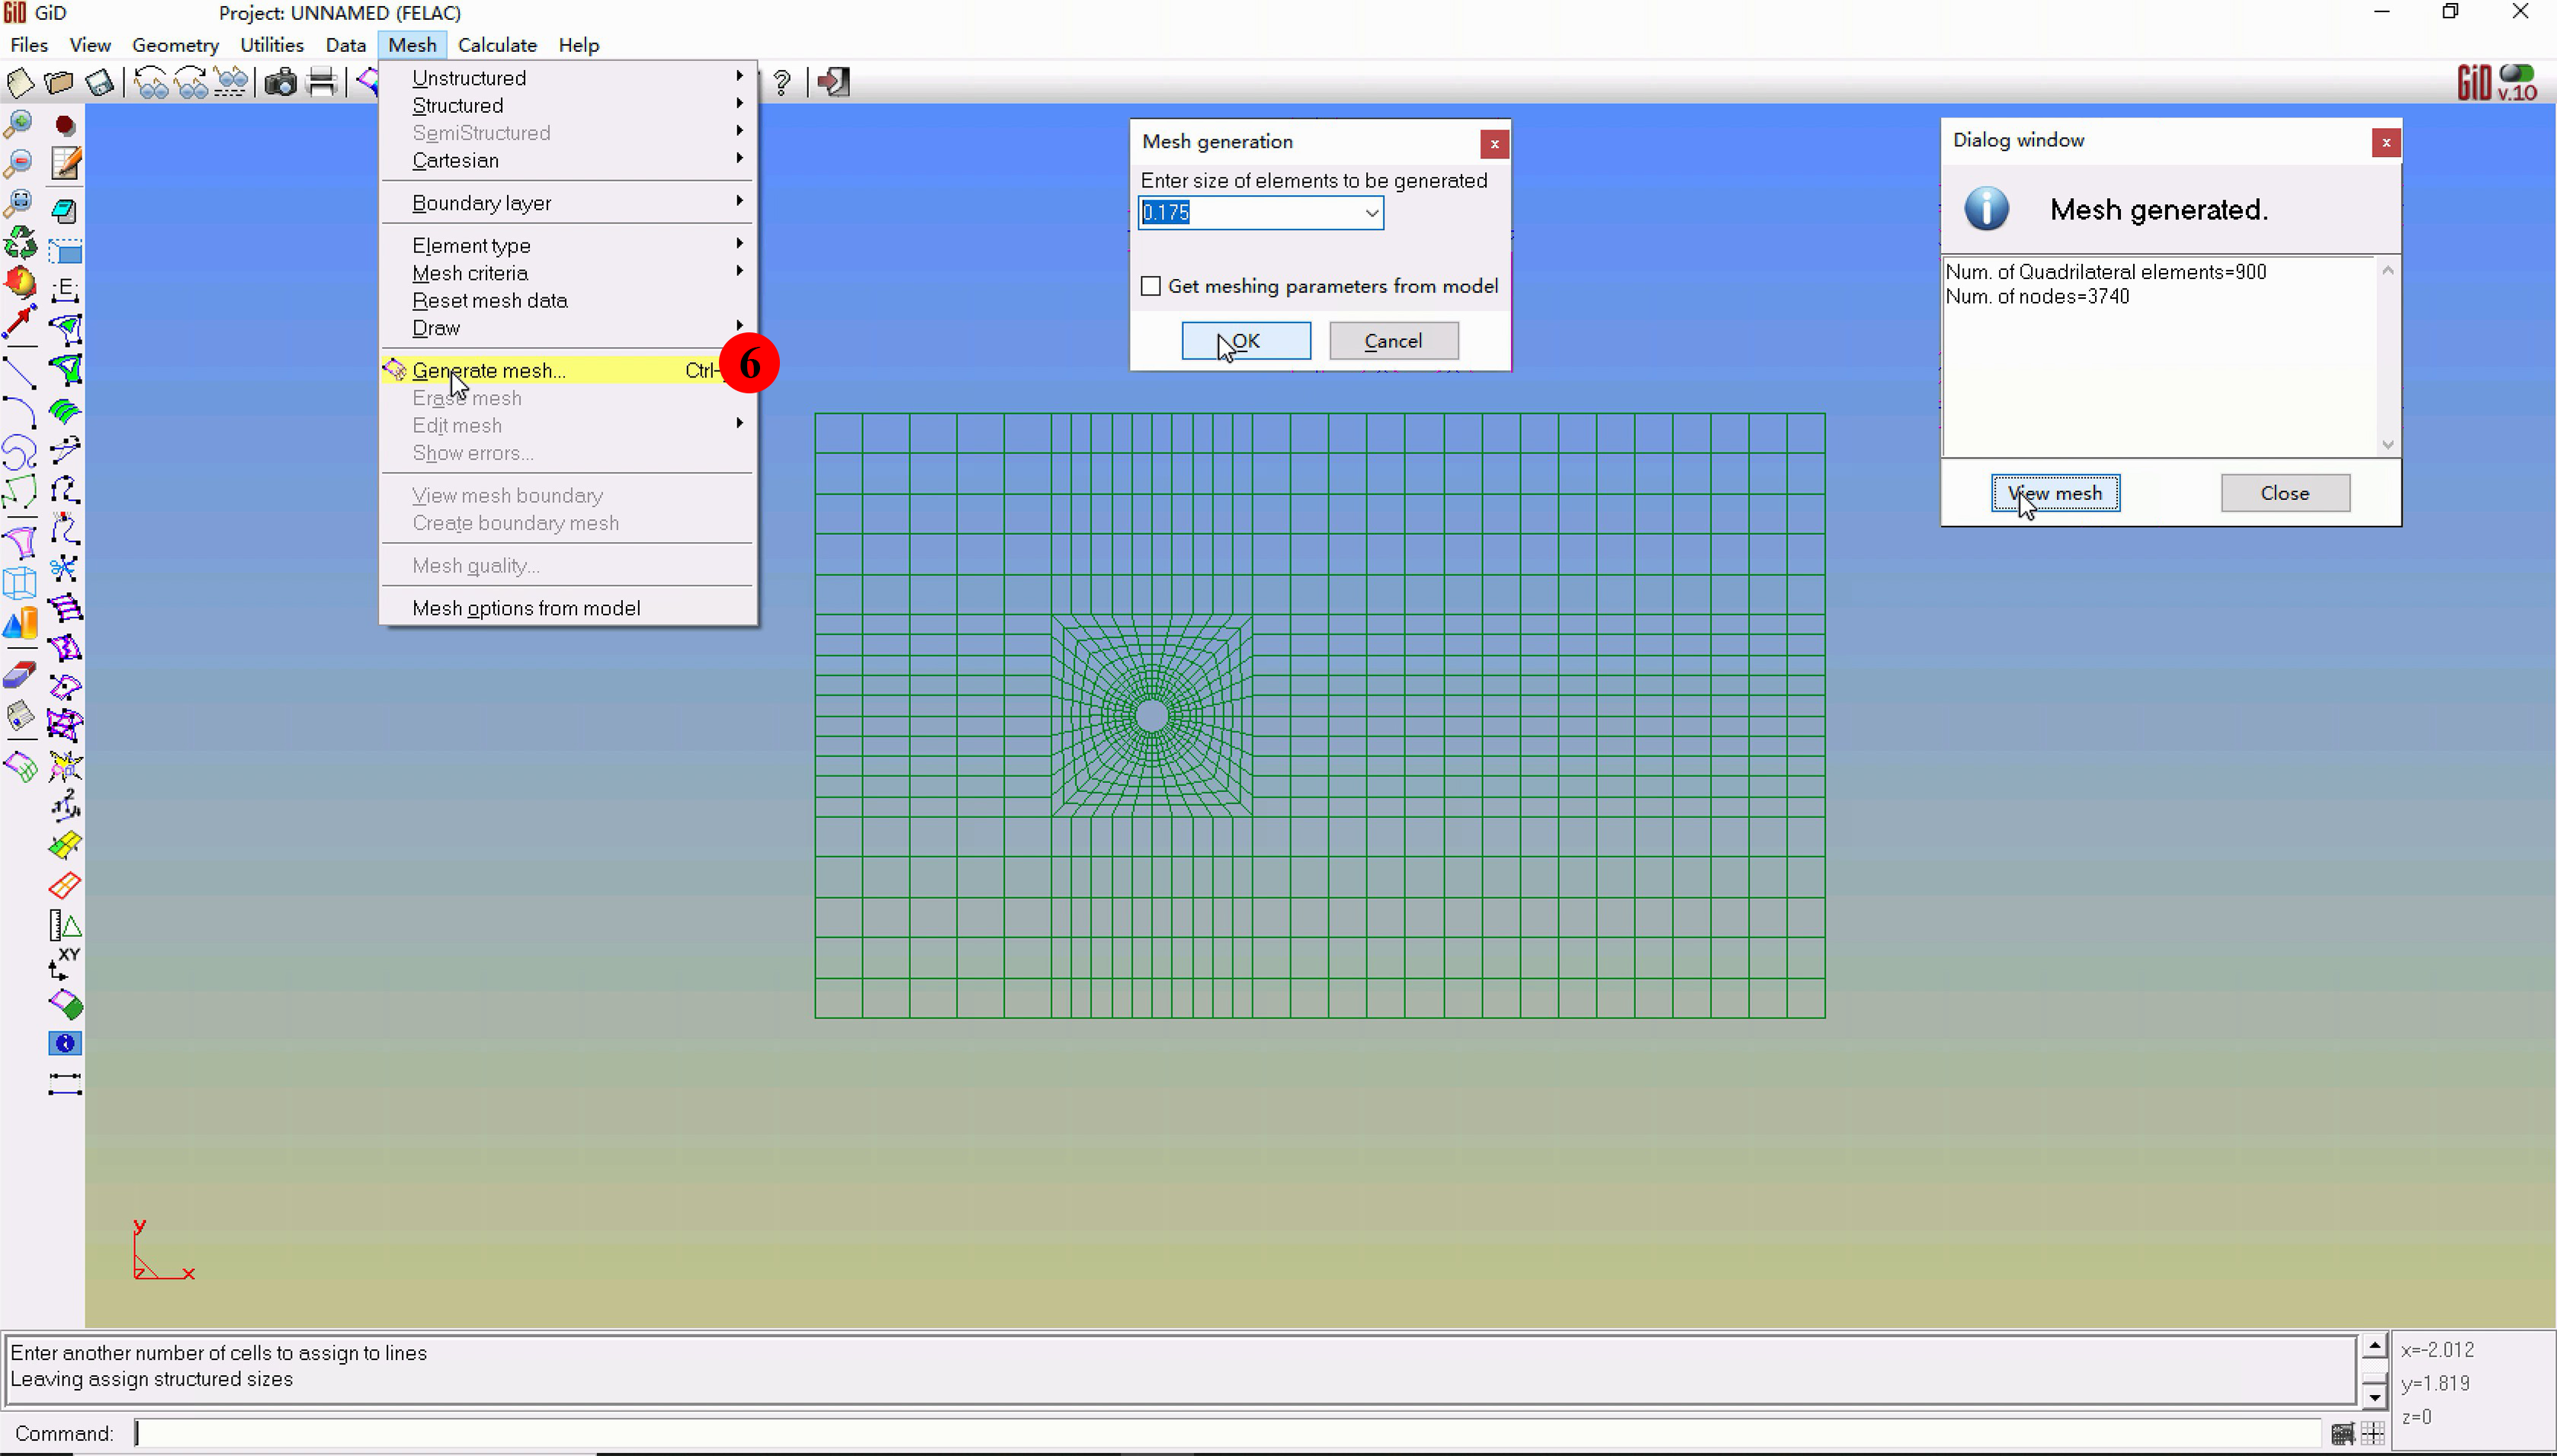
Task: Toggle the GiD v.10 switch icon
Action: click(x=2516, y=74)
